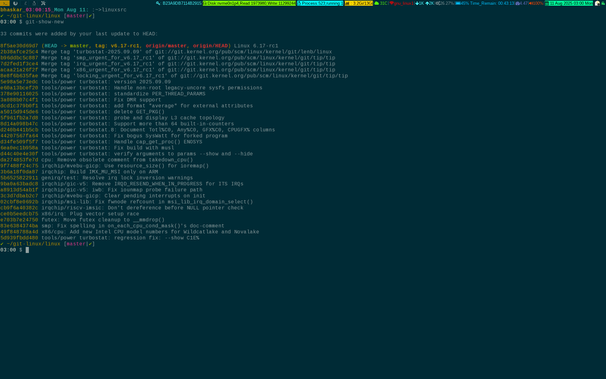Click the cyan Process running status segment
This screenshot has height=379, width=606.
pos(320,3)
